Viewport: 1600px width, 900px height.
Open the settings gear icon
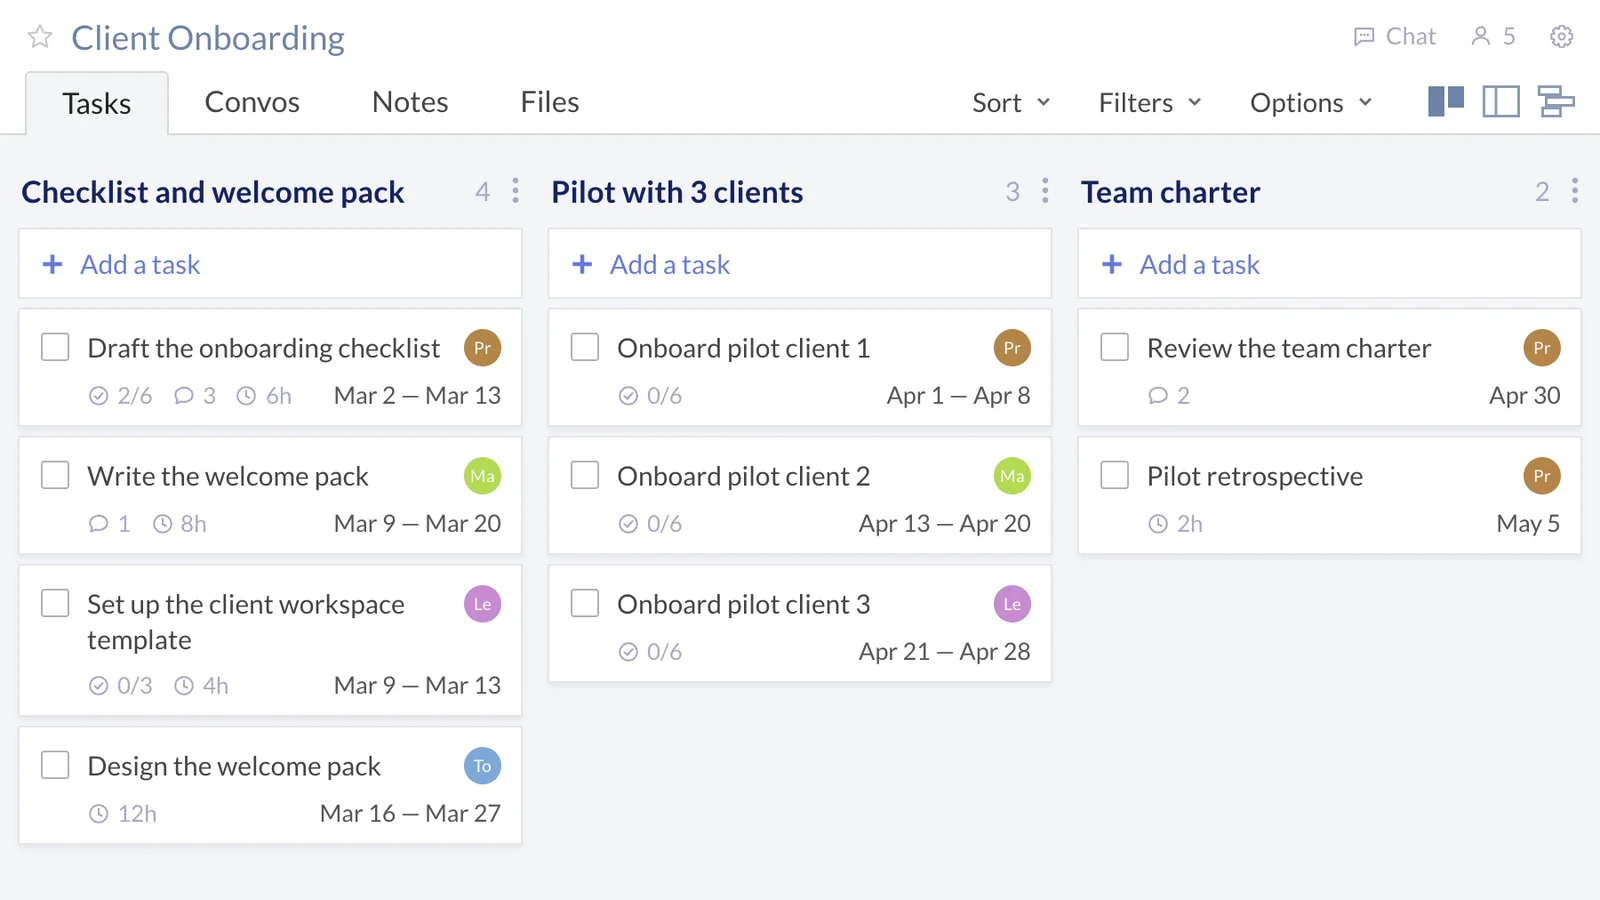[1561, 37]
